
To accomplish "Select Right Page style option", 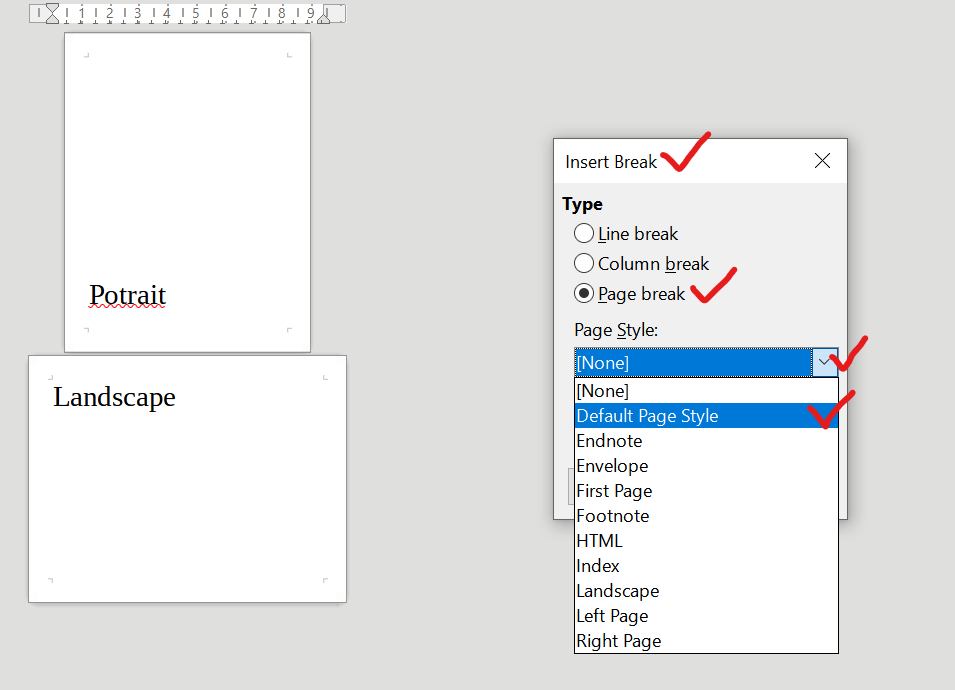I will [x=707, y=641].
